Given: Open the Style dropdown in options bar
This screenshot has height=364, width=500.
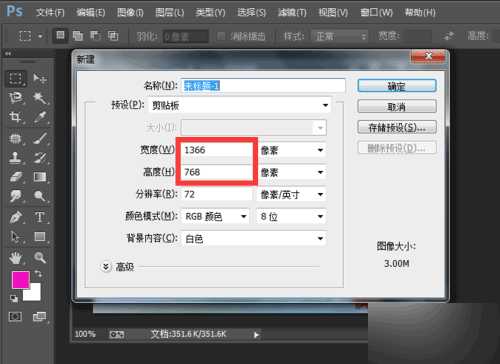Looking at the screenshot, I should coord(339,36).
